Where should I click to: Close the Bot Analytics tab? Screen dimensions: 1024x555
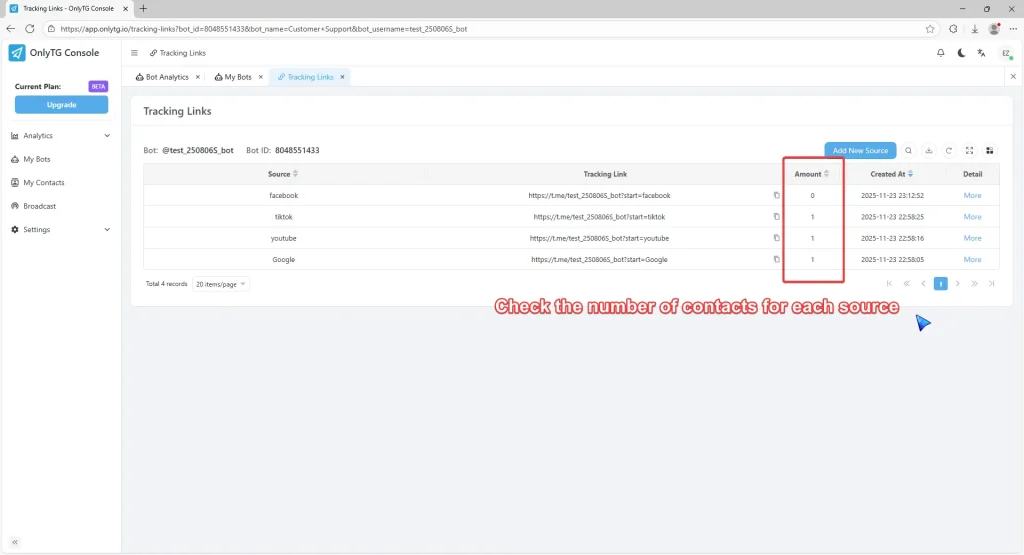coord(198,77)
